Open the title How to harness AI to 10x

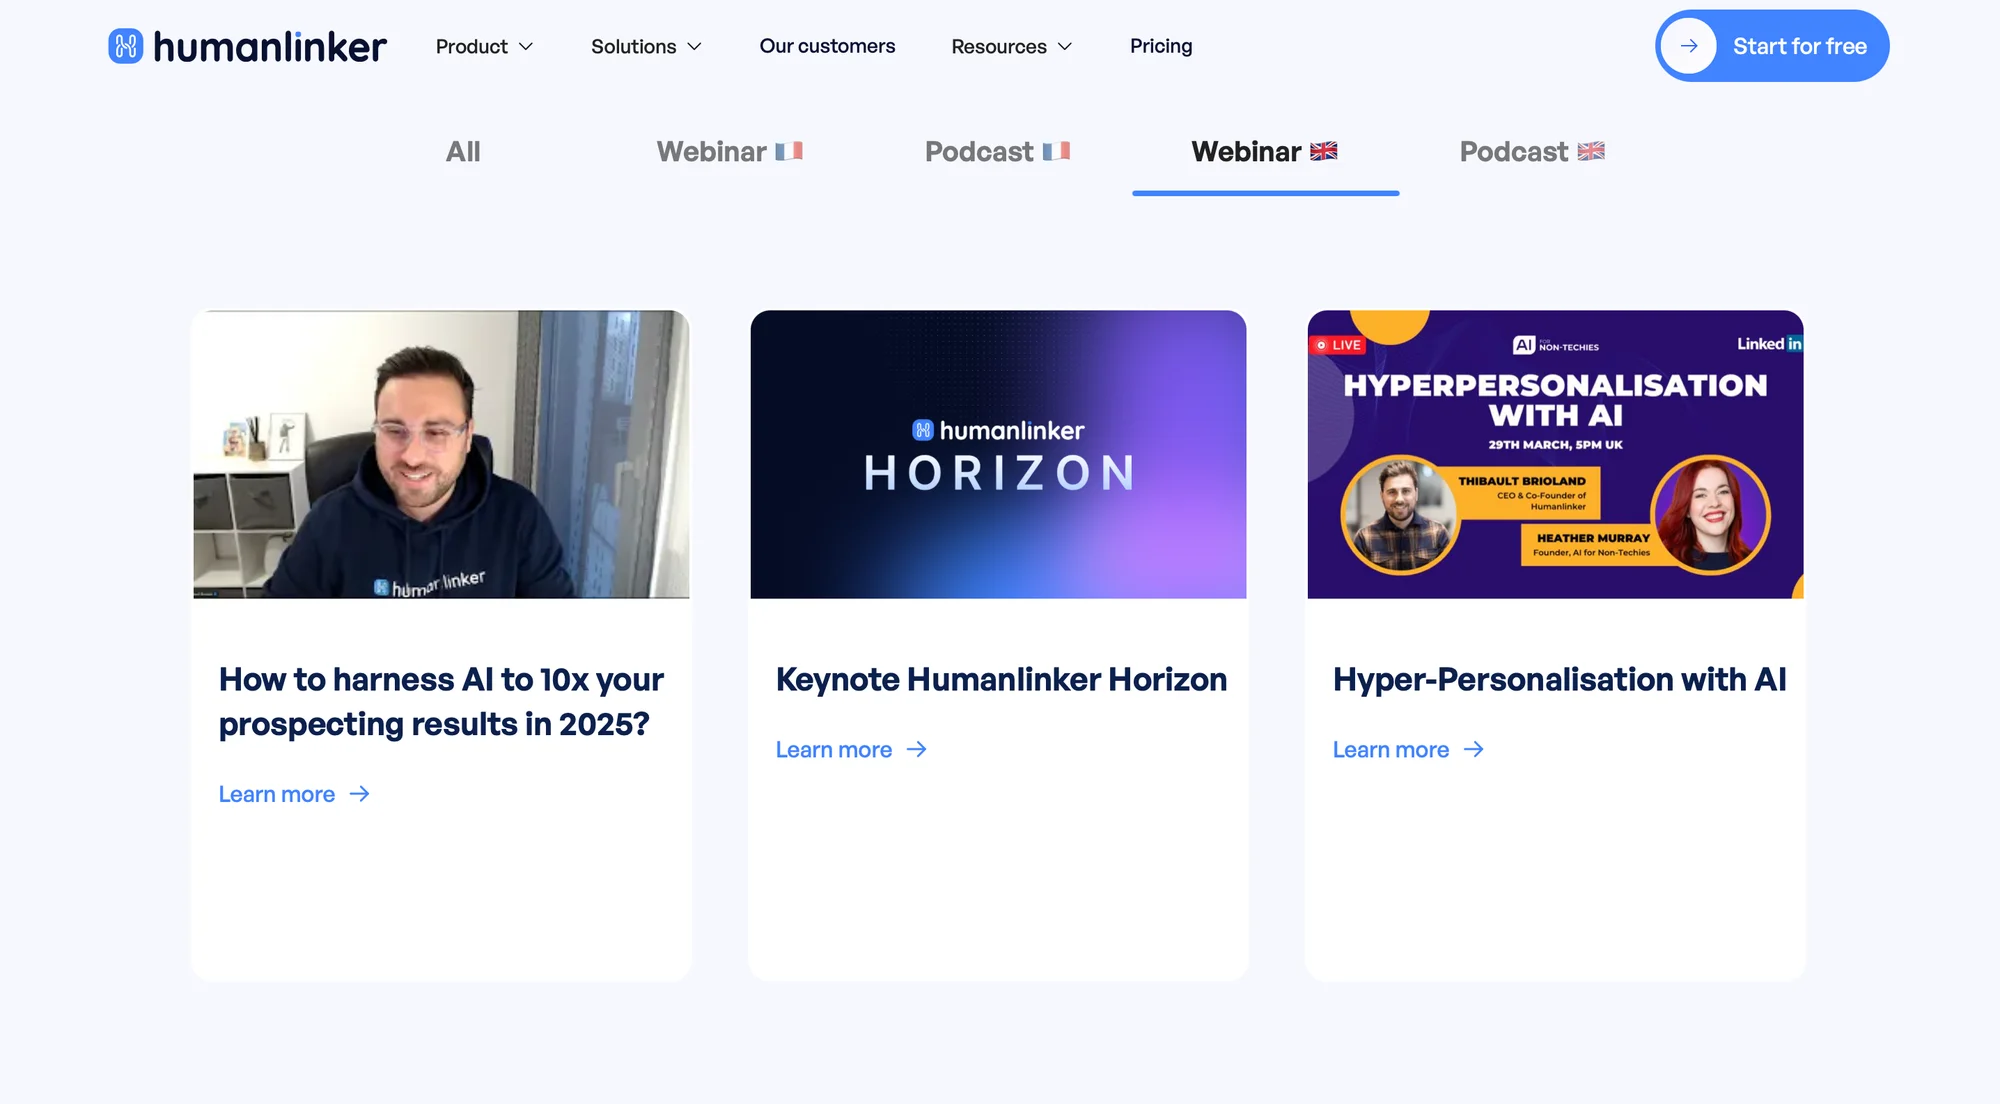tap(441, 701)
